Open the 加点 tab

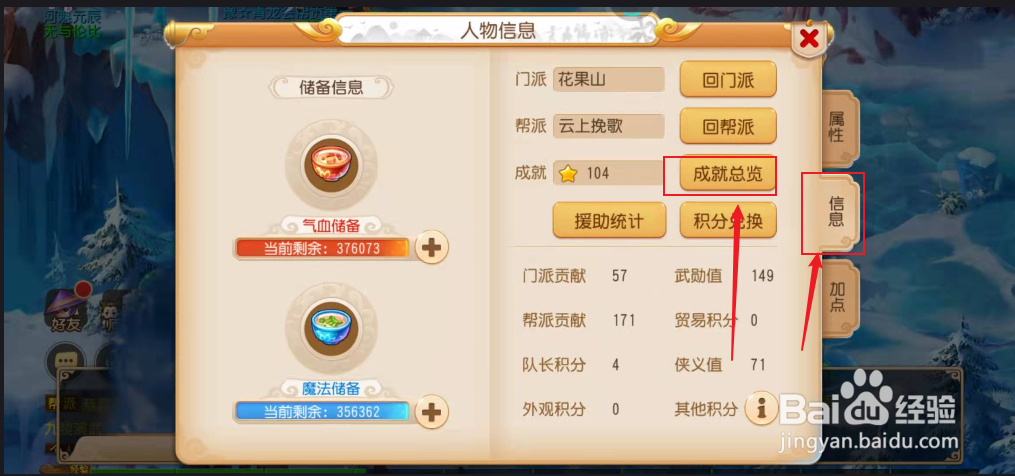tap(839, 298)
